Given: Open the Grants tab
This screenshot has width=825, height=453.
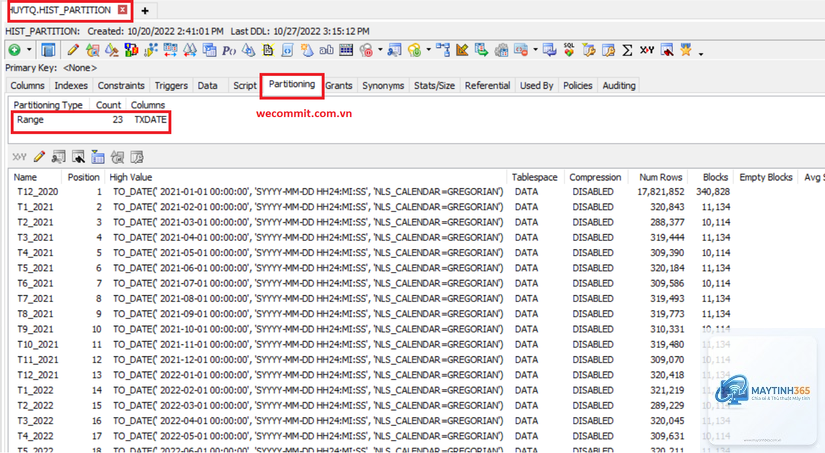Looking at the screenshot, I should coord(339,85).
